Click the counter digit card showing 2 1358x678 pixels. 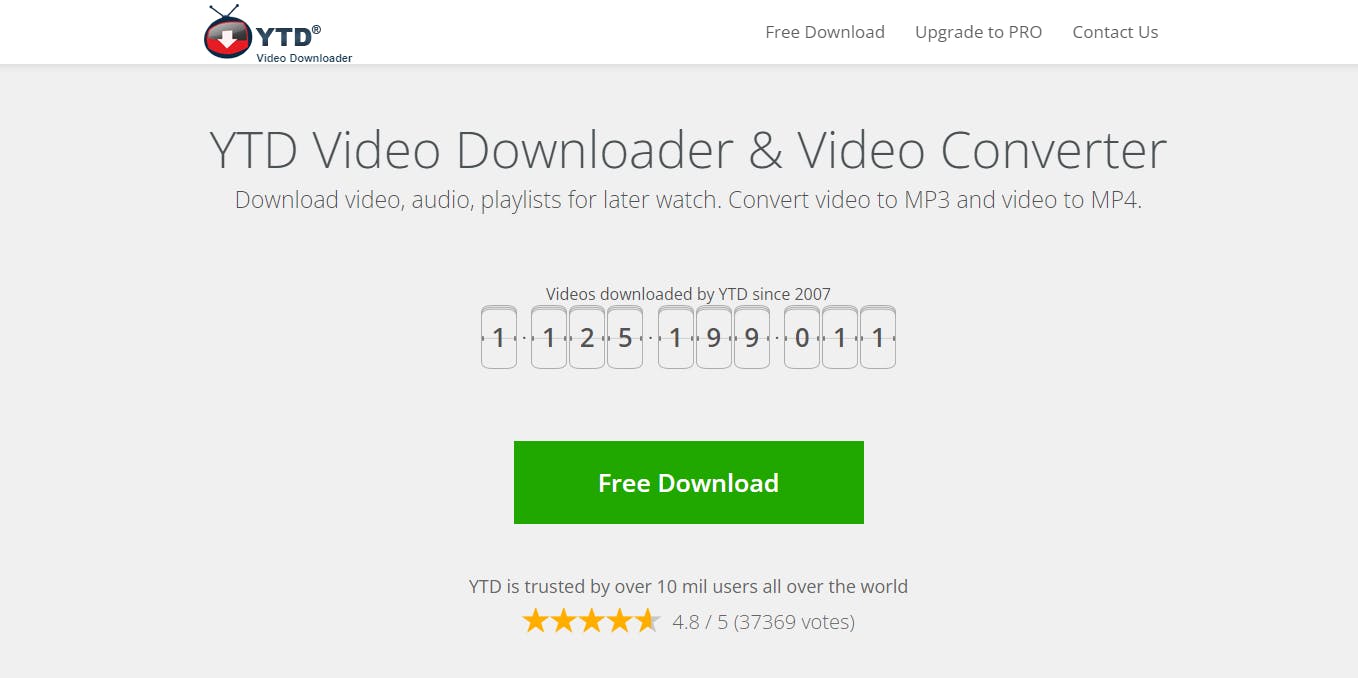click(587, 338)
